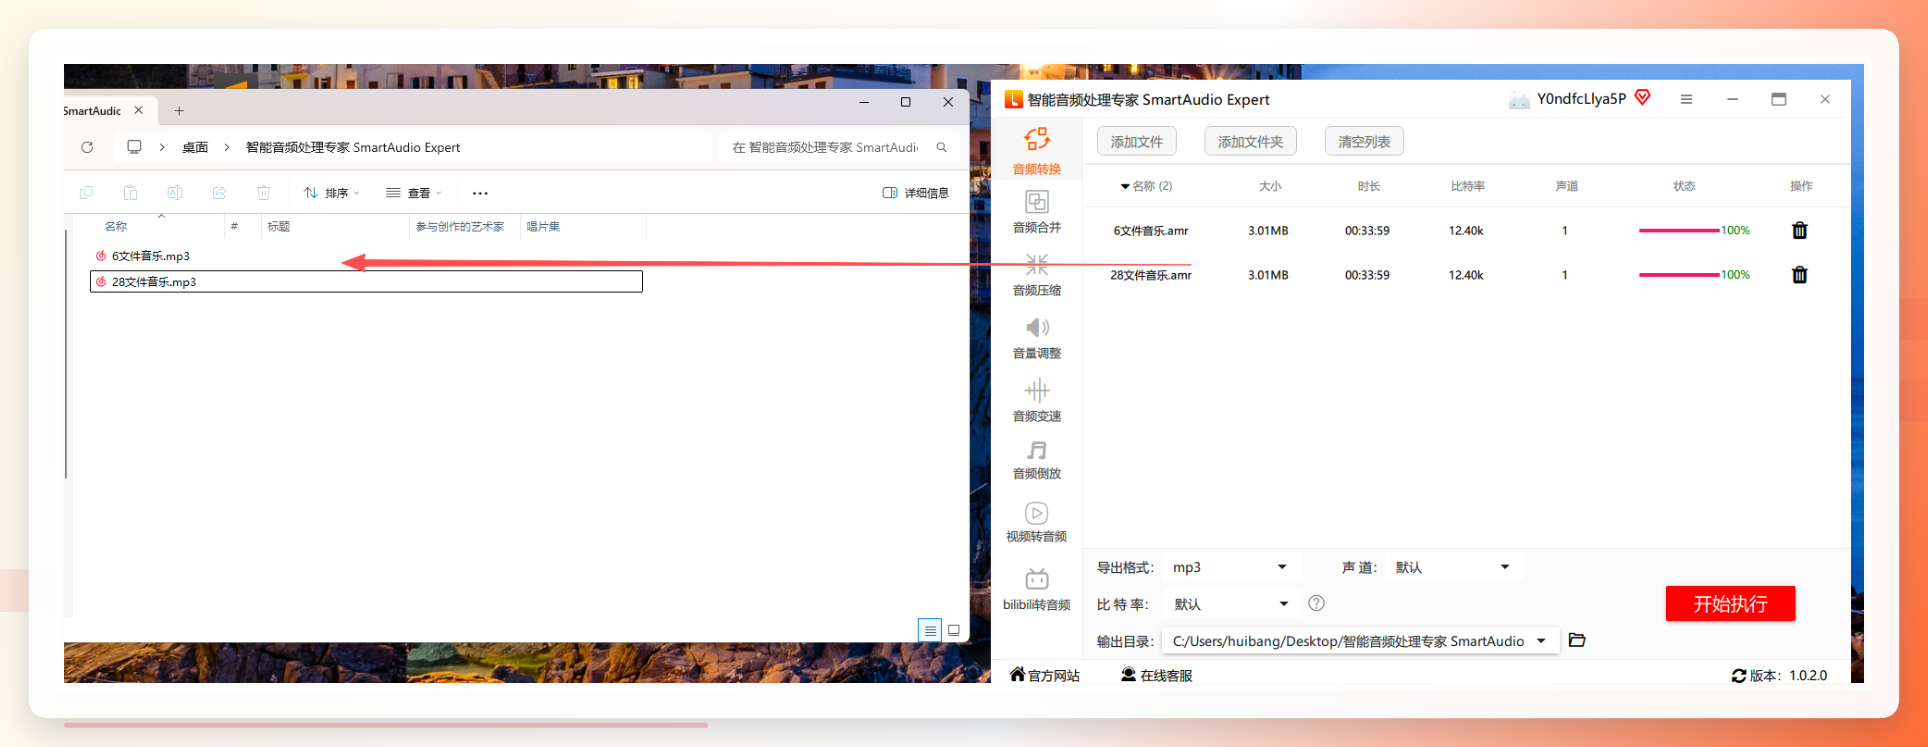Click the user avatar icon

pos(1519,99)
